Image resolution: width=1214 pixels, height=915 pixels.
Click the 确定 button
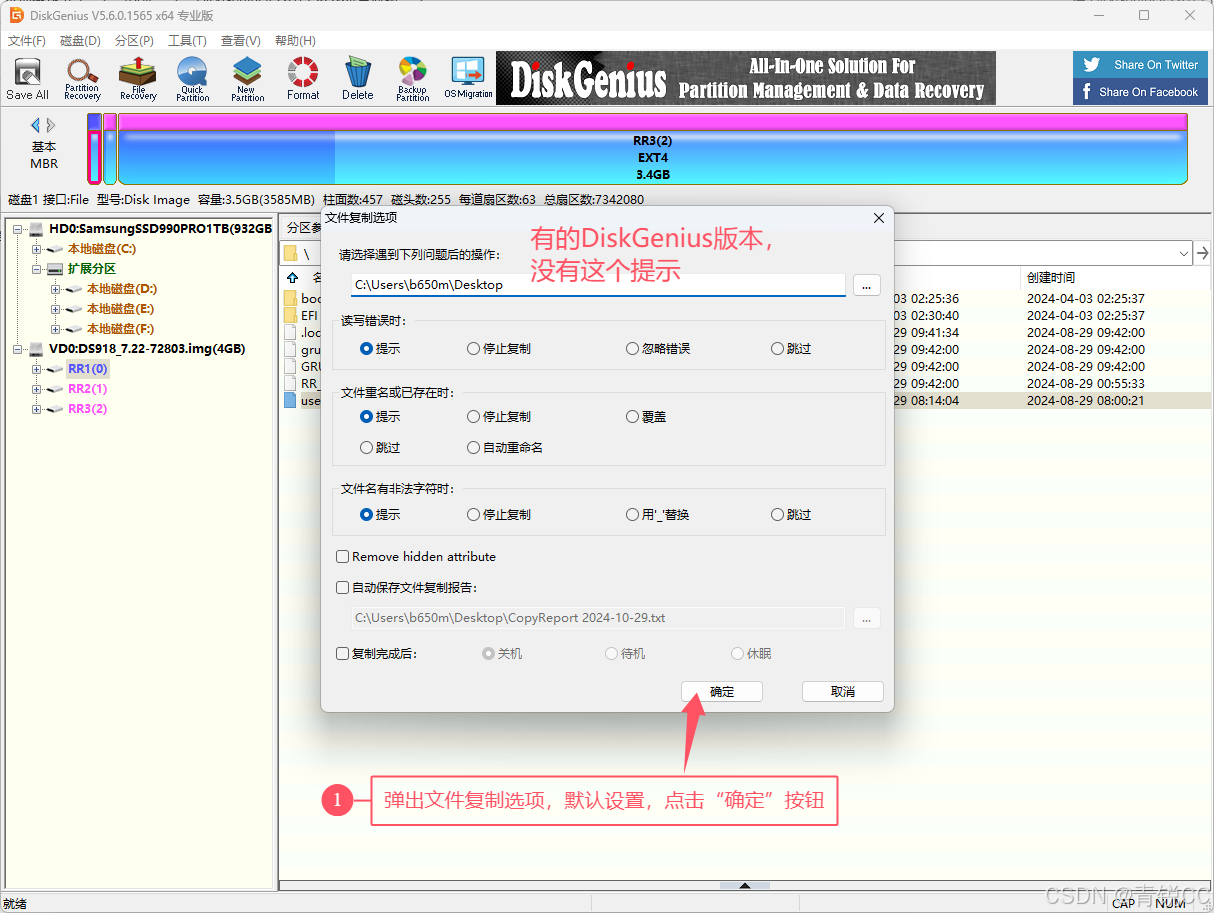pos(722,692)
